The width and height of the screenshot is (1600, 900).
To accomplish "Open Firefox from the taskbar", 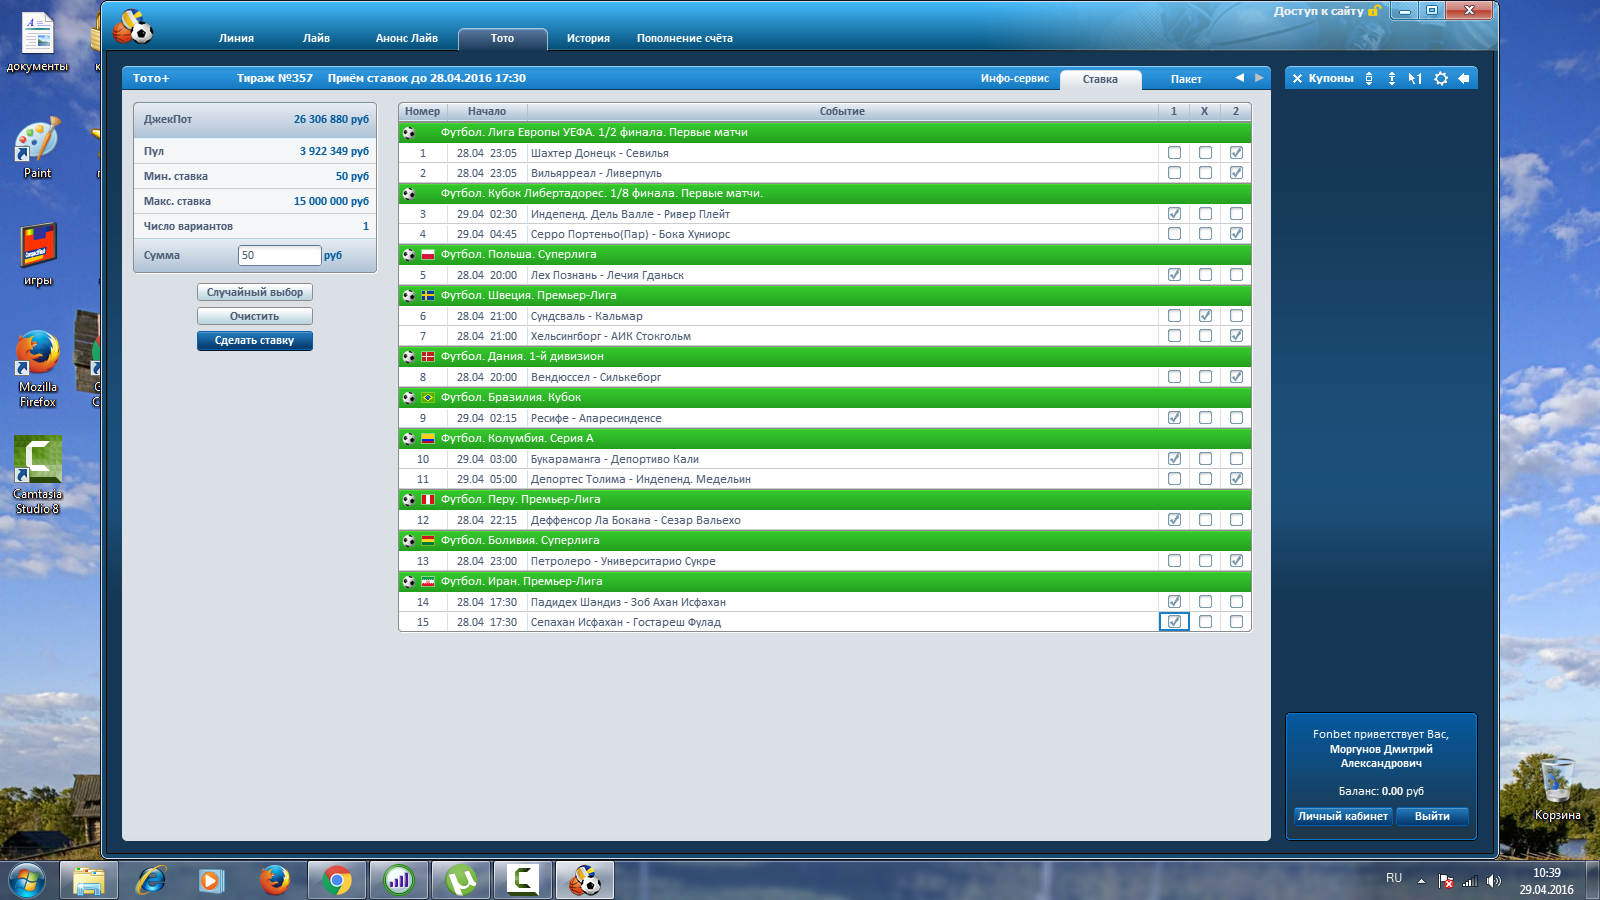I will click(274, 880).
